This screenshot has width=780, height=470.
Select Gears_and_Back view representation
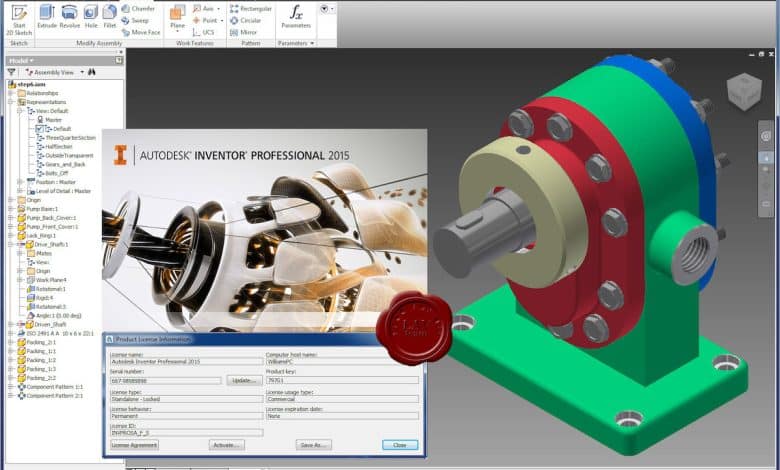point(65,164)
